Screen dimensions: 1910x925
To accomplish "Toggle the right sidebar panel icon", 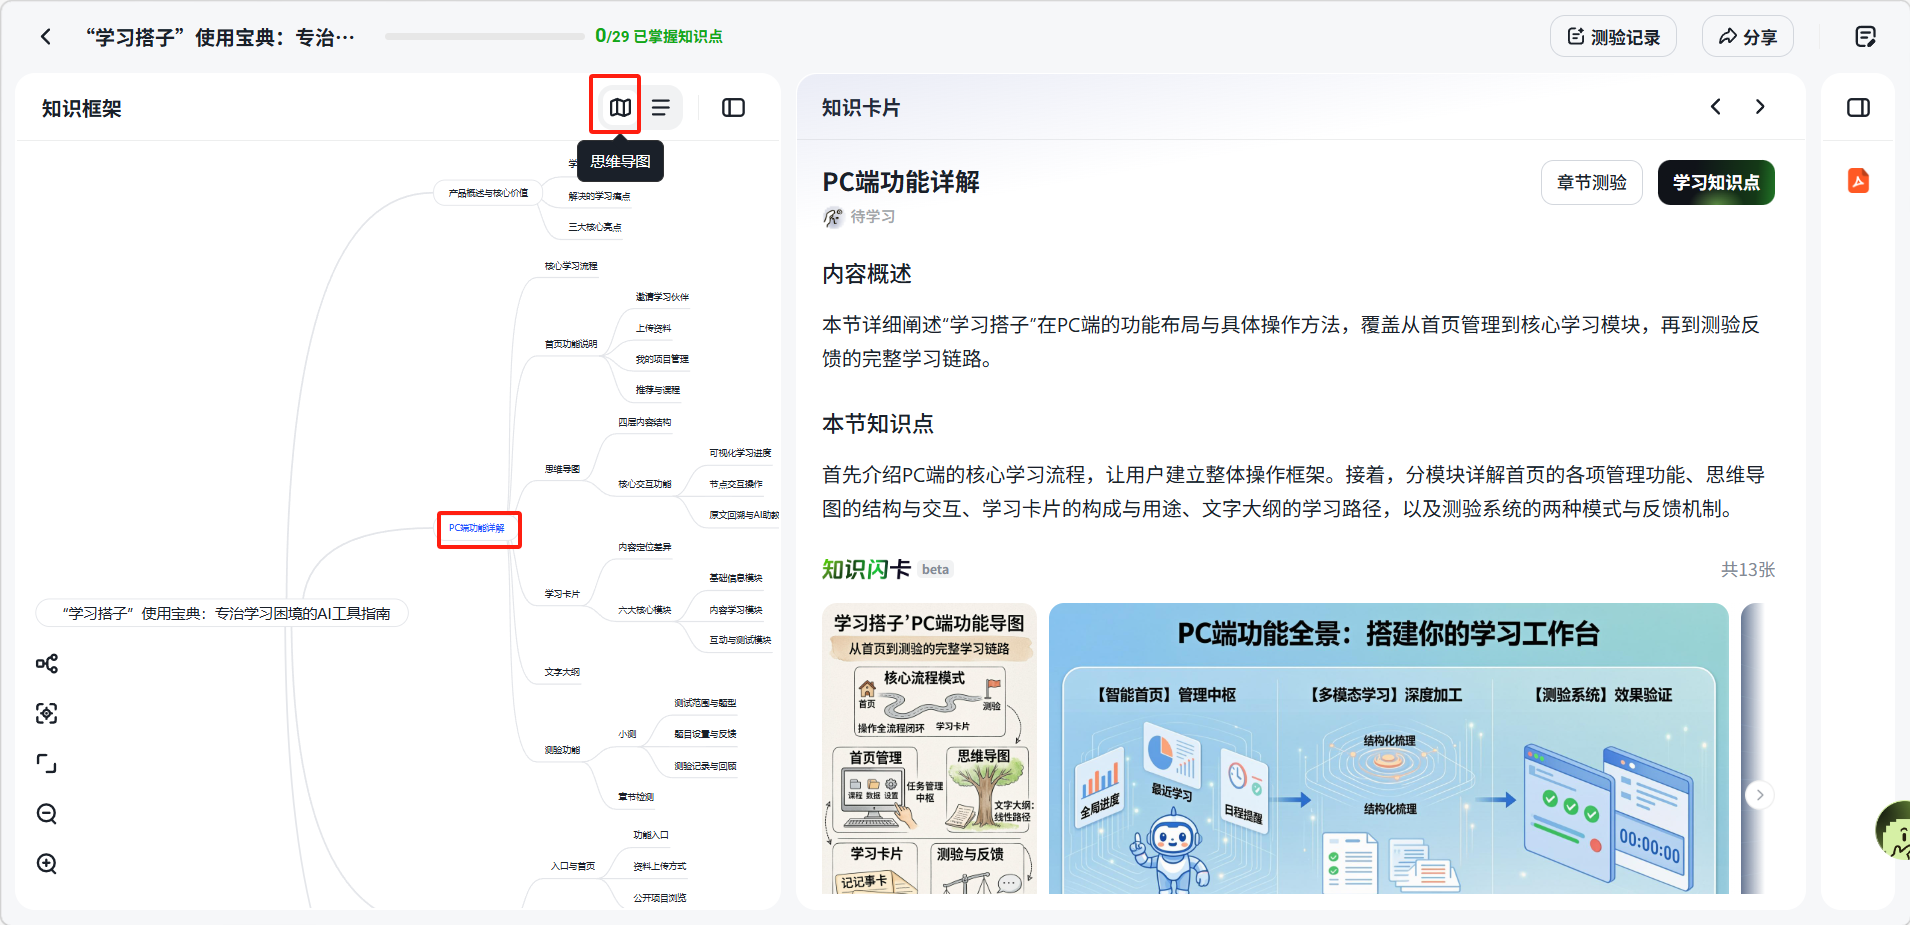I will tap(1858, 107).
